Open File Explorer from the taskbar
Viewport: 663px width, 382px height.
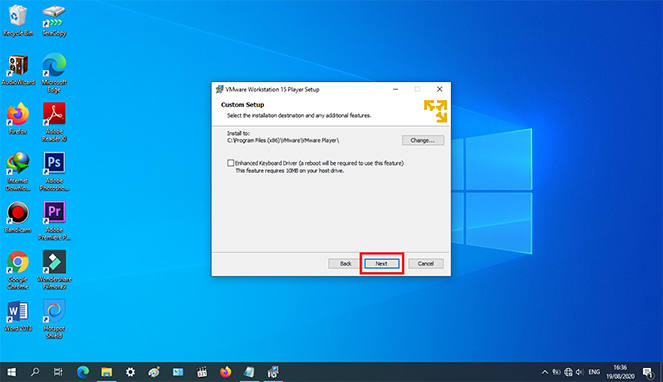[x=107, y=372]
